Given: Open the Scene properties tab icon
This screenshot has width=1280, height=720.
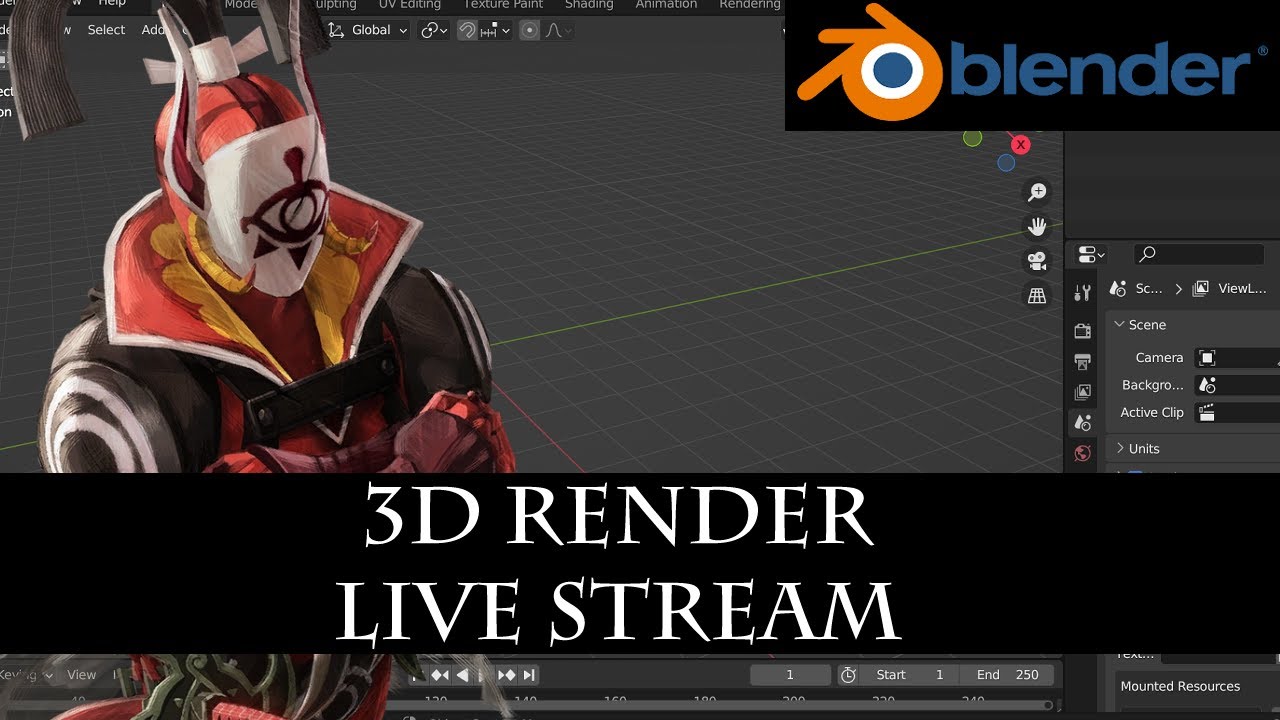Looking at the screenshot, I should click(1082, 423).
